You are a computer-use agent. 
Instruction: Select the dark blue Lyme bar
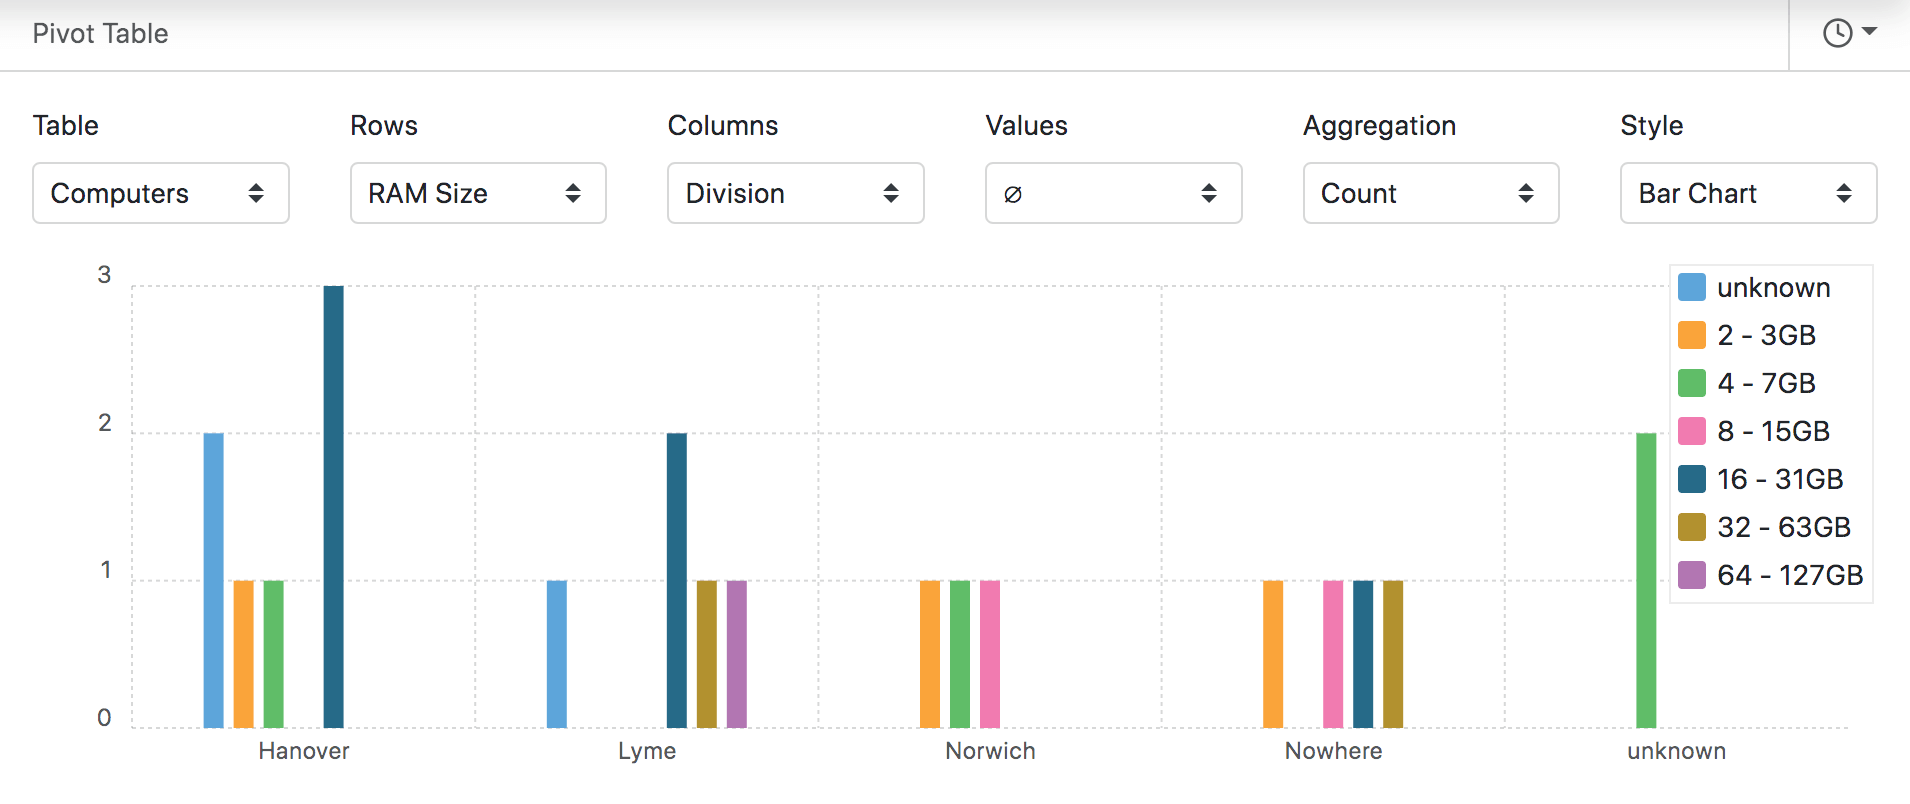pyautogui.click(x=677, y=580)
